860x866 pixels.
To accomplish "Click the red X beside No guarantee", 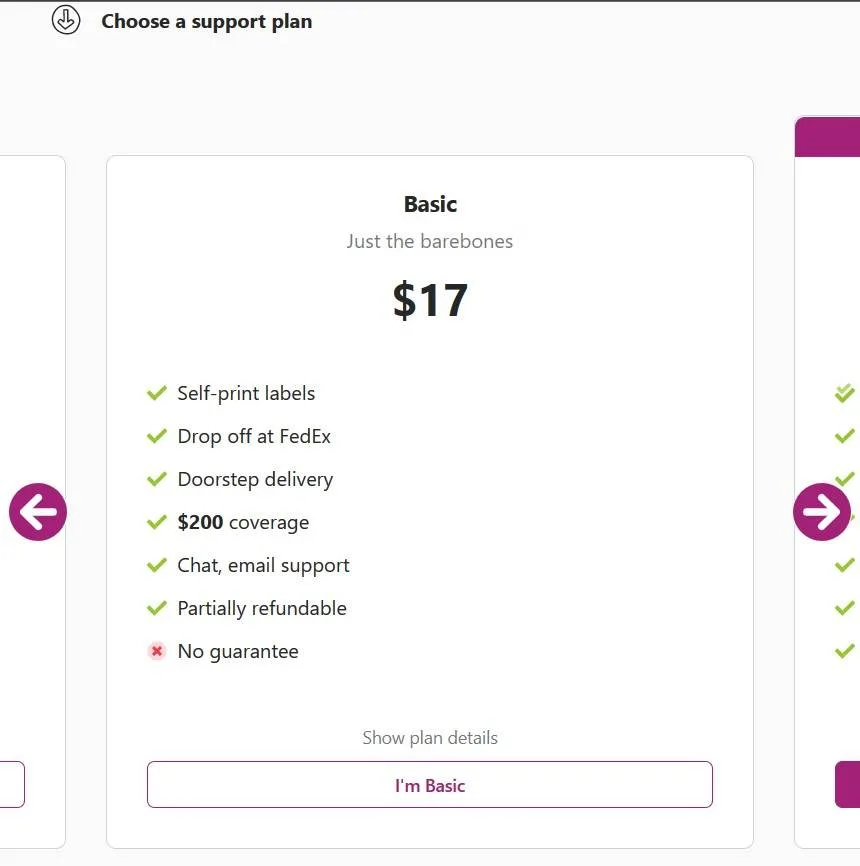I will (x=157, y=651).
